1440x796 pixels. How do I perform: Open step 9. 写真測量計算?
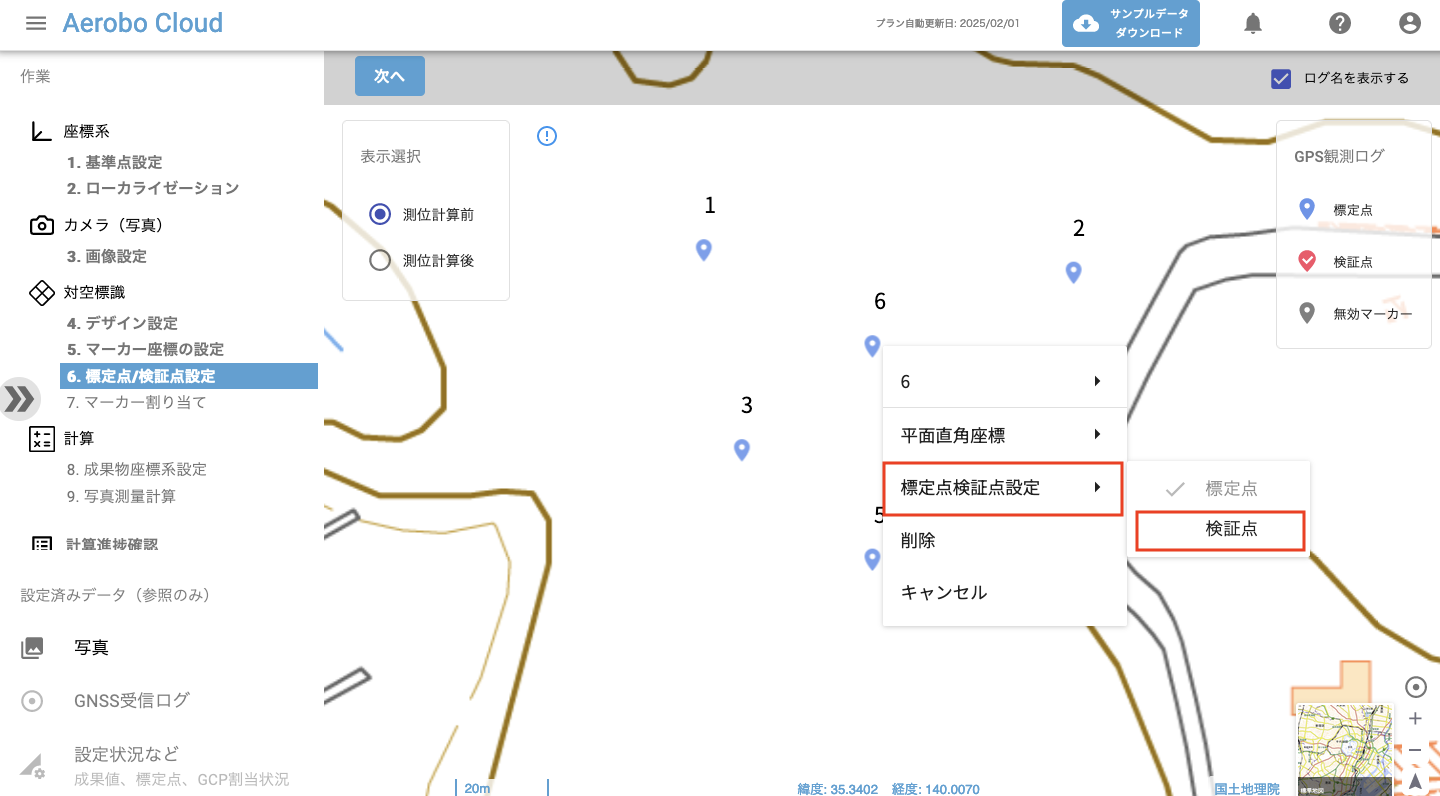click(x=121, y=496)
